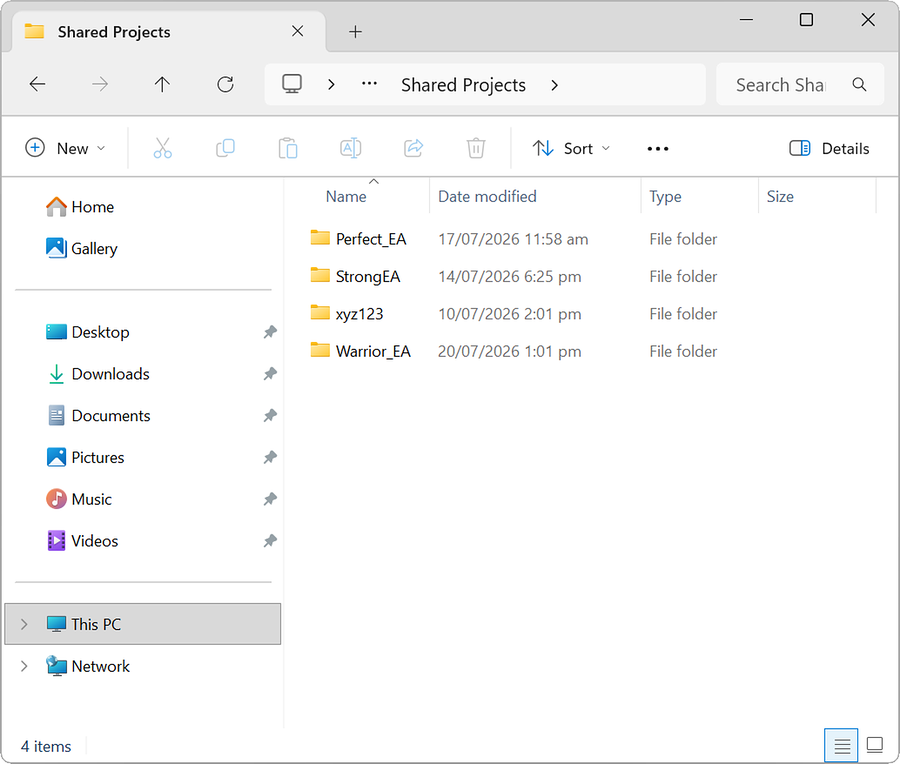Image resolution: width=900 pixels, height=764 pixels.
Task: Select the Perfect_EA folder
Action: point(371,239)
